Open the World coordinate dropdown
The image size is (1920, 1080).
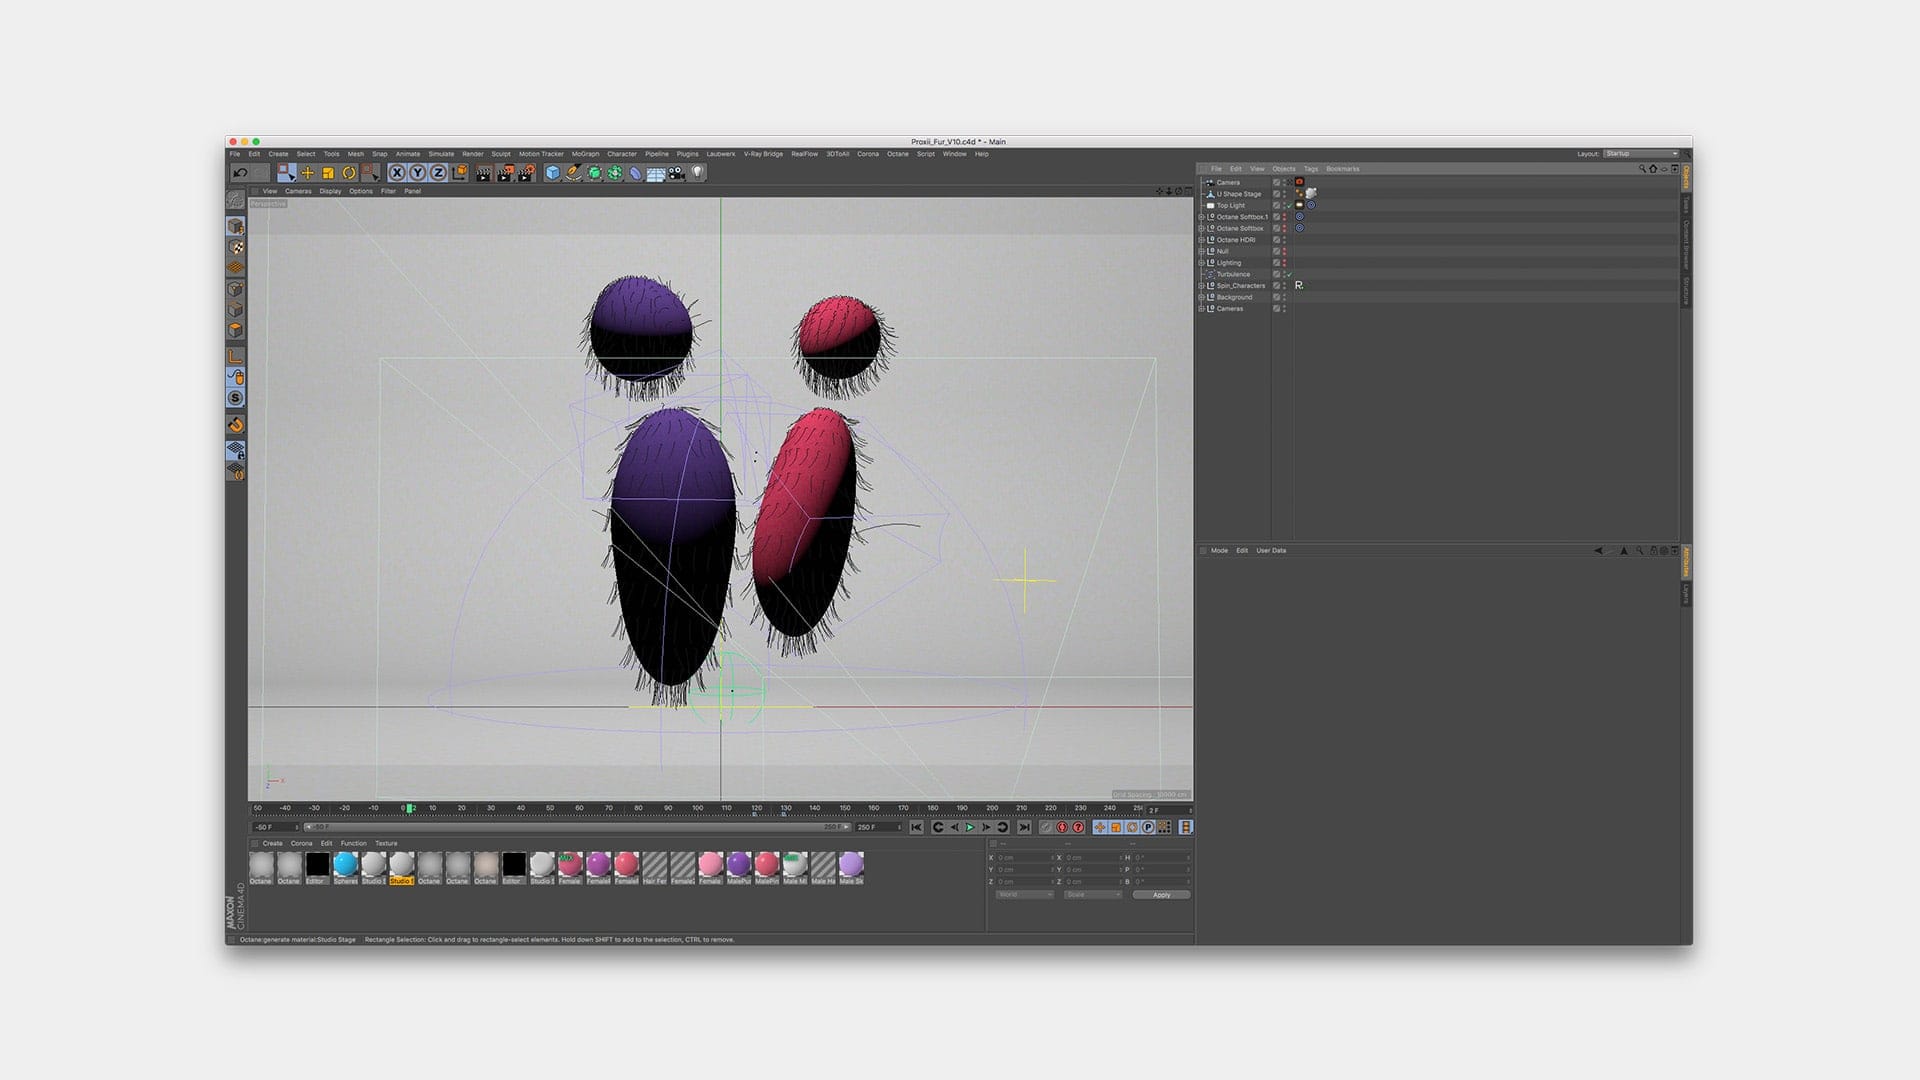[1025, 895]
